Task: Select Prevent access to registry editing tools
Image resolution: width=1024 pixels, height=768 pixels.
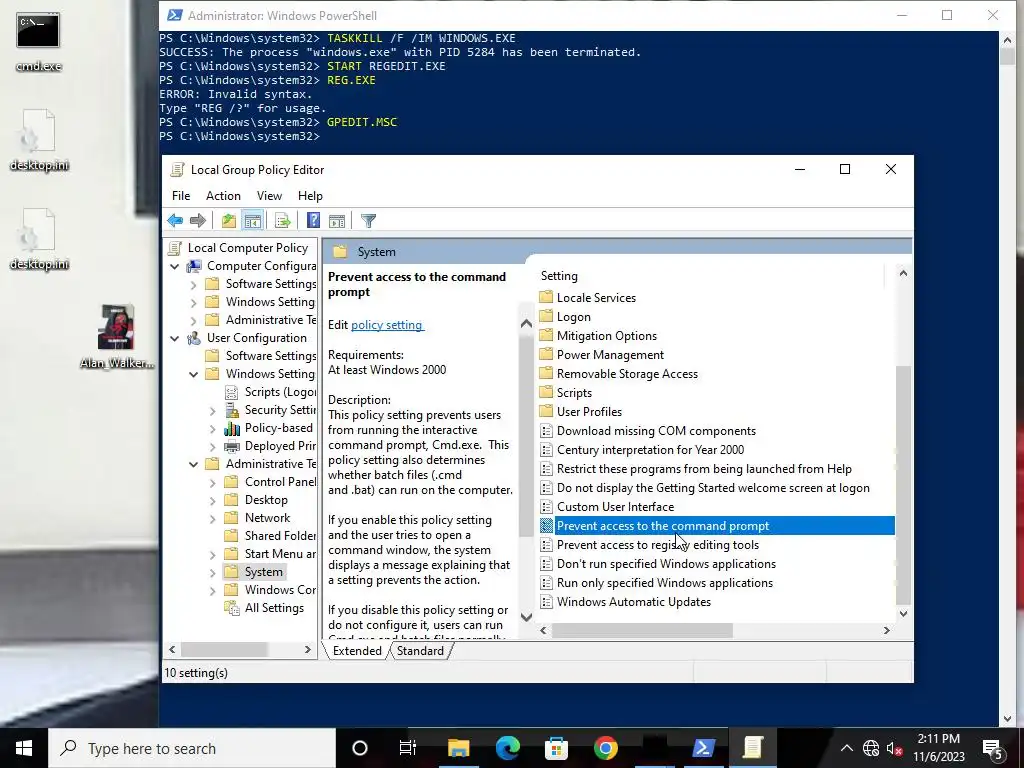Action: tap(658, 545)
